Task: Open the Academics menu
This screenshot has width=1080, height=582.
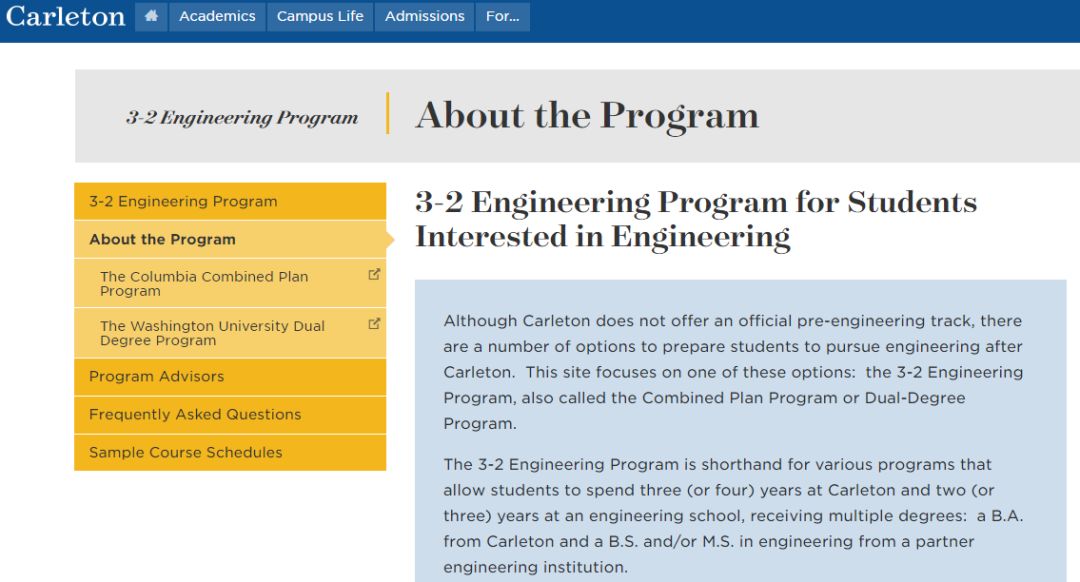Action: (217, 17)
